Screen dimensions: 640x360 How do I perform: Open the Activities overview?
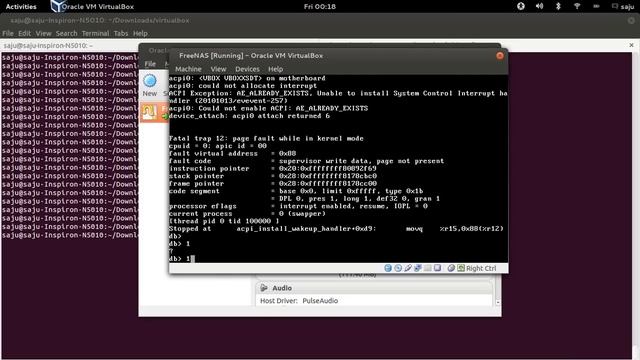pyautogui.click(x=21, y=7)
